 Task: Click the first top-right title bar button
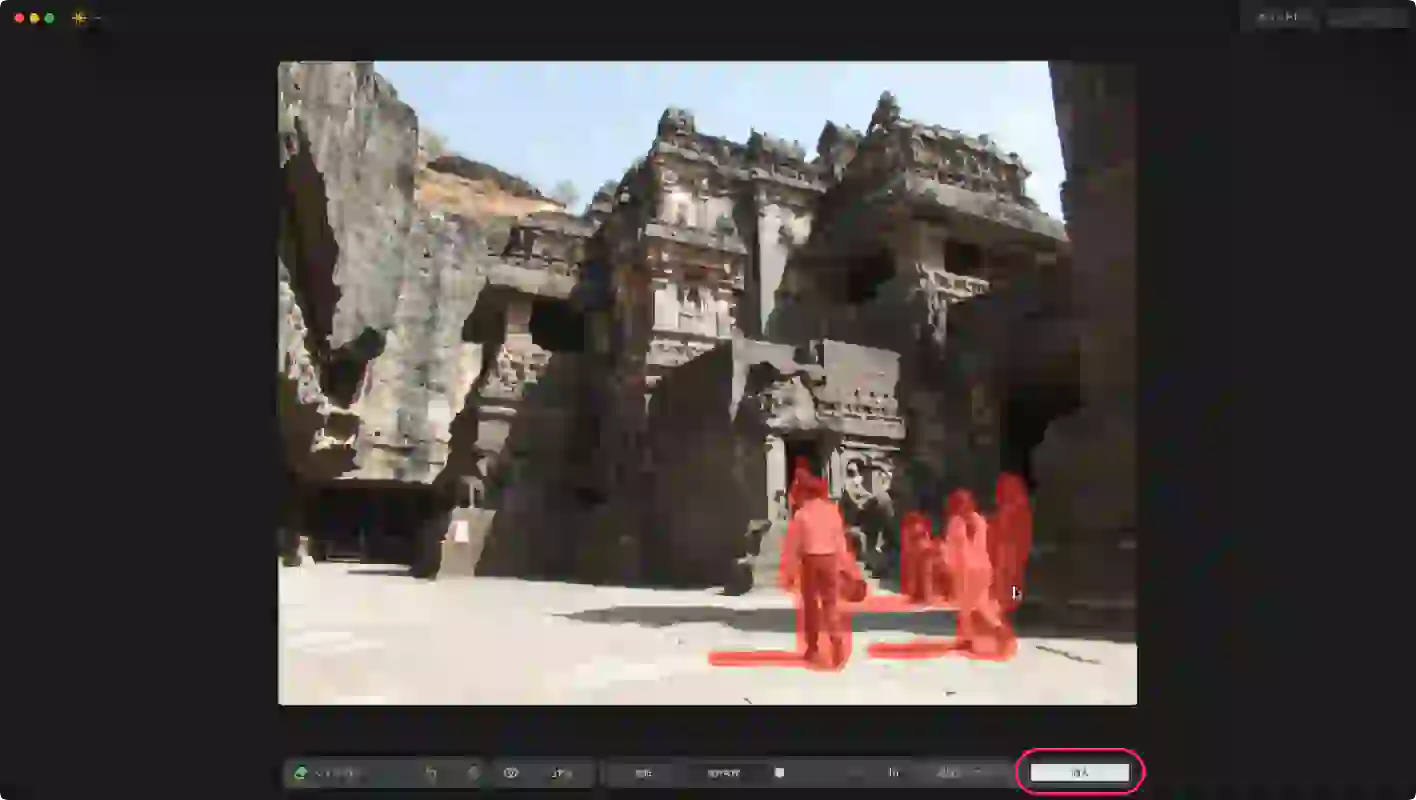(1283, 18)
